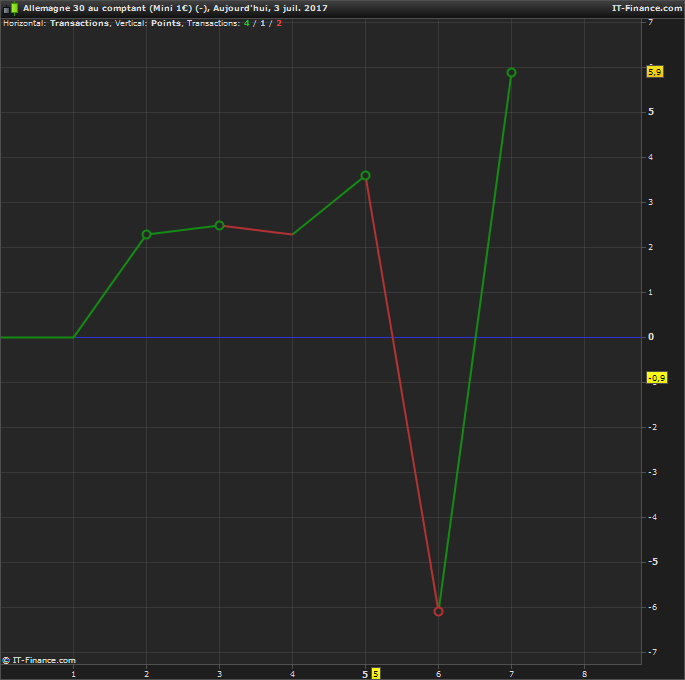Select the green data point at transaction 5

pyautogui.click(x=365, y=176)
